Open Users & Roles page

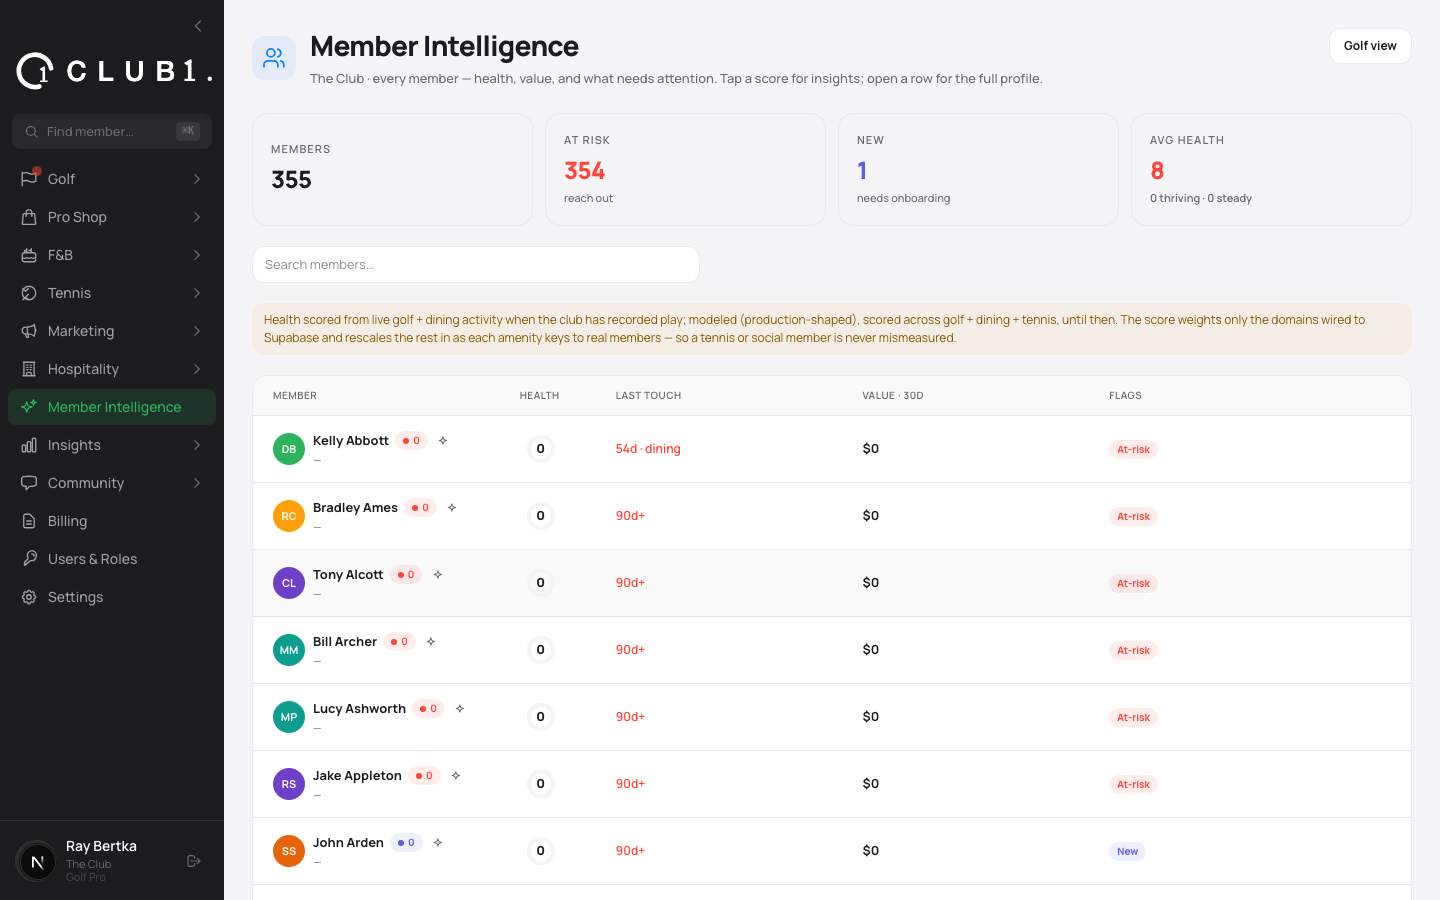[112, 559]
